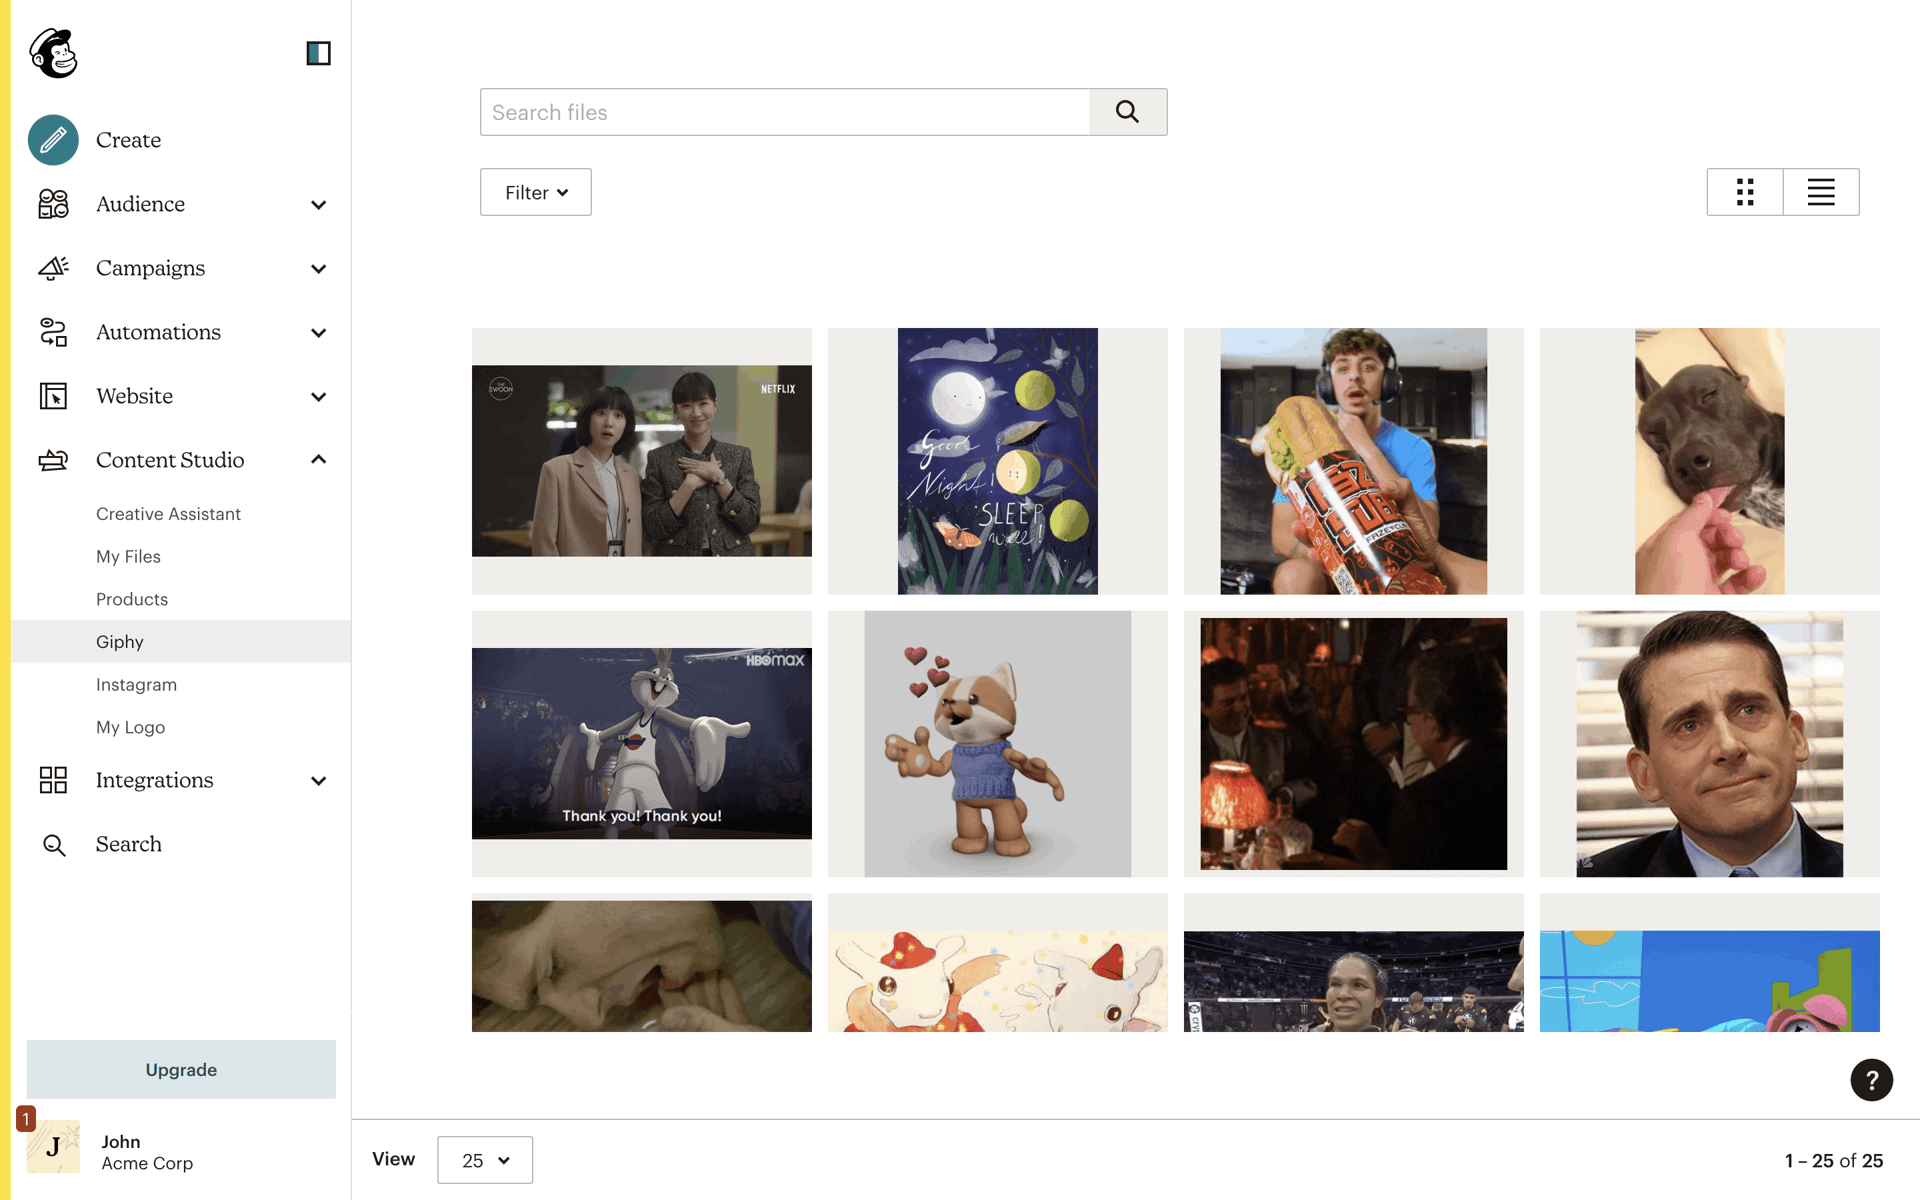This screenshot has height=1200, width=1920.
Task: Expand the Campaigns menu chevron
Action: click(x=318, y=269)
